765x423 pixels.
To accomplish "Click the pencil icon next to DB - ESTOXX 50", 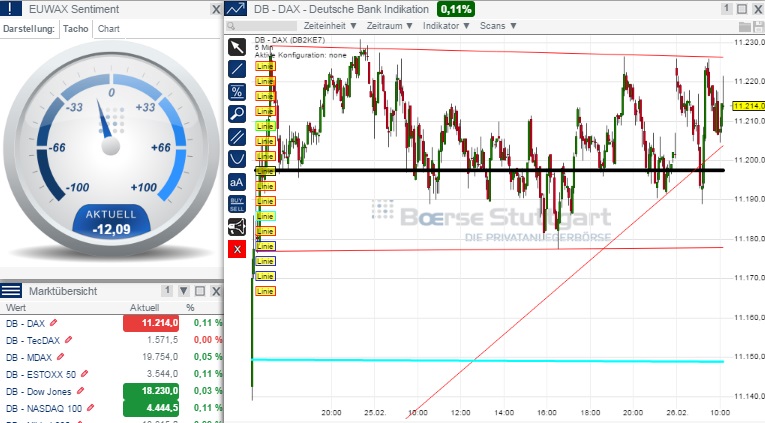I will coord(84,374).
